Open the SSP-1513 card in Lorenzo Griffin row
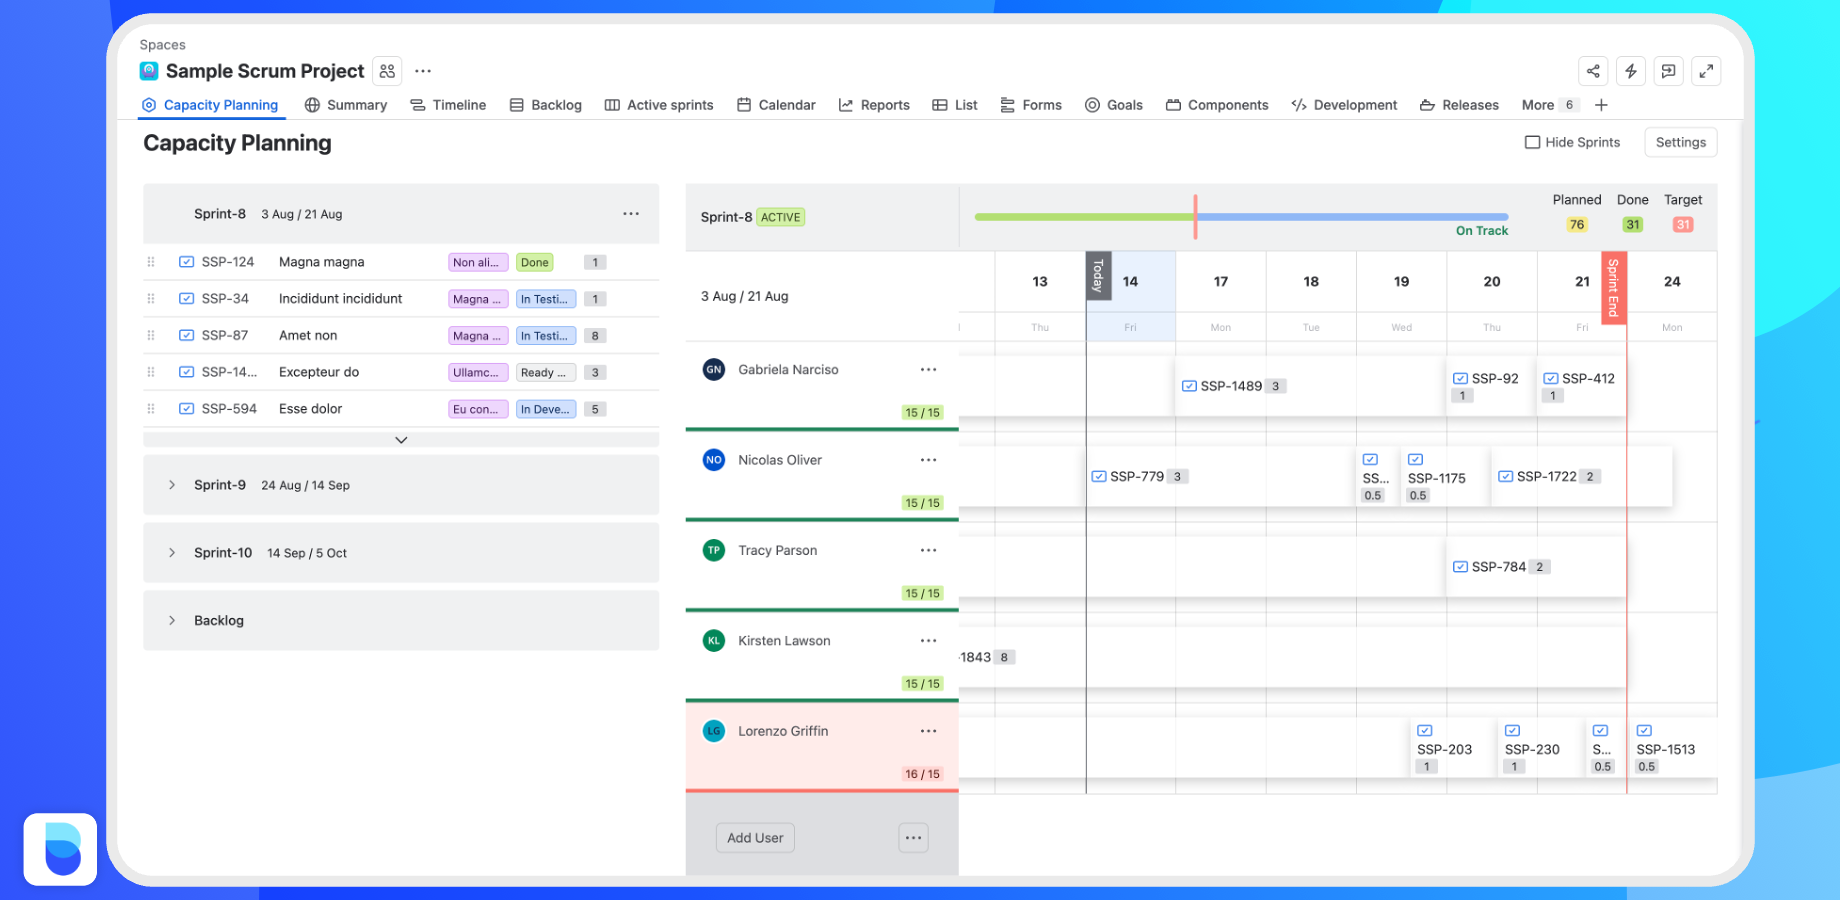 pyautogui.click(x=1672, y=749)
